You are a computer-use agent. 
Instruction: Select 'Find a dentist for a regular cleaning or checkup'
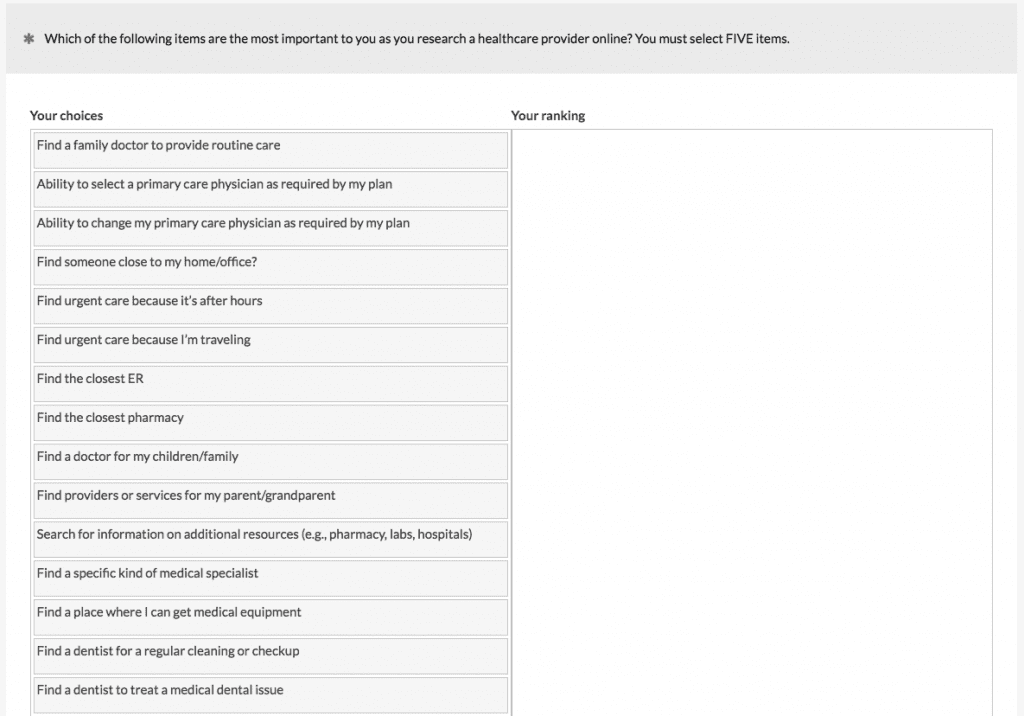tap(270, 656)
